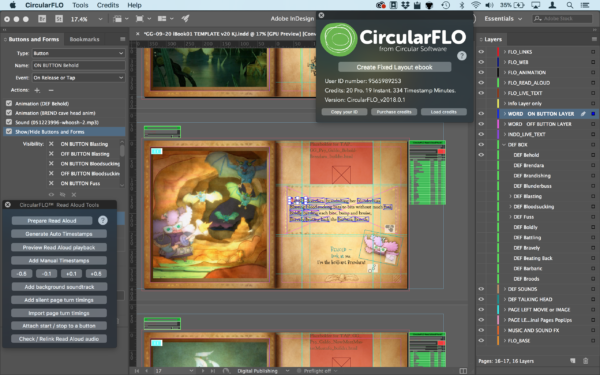Hide the FLO_LINKS layer
600x375 pixels.
click(x=481, y=52)
